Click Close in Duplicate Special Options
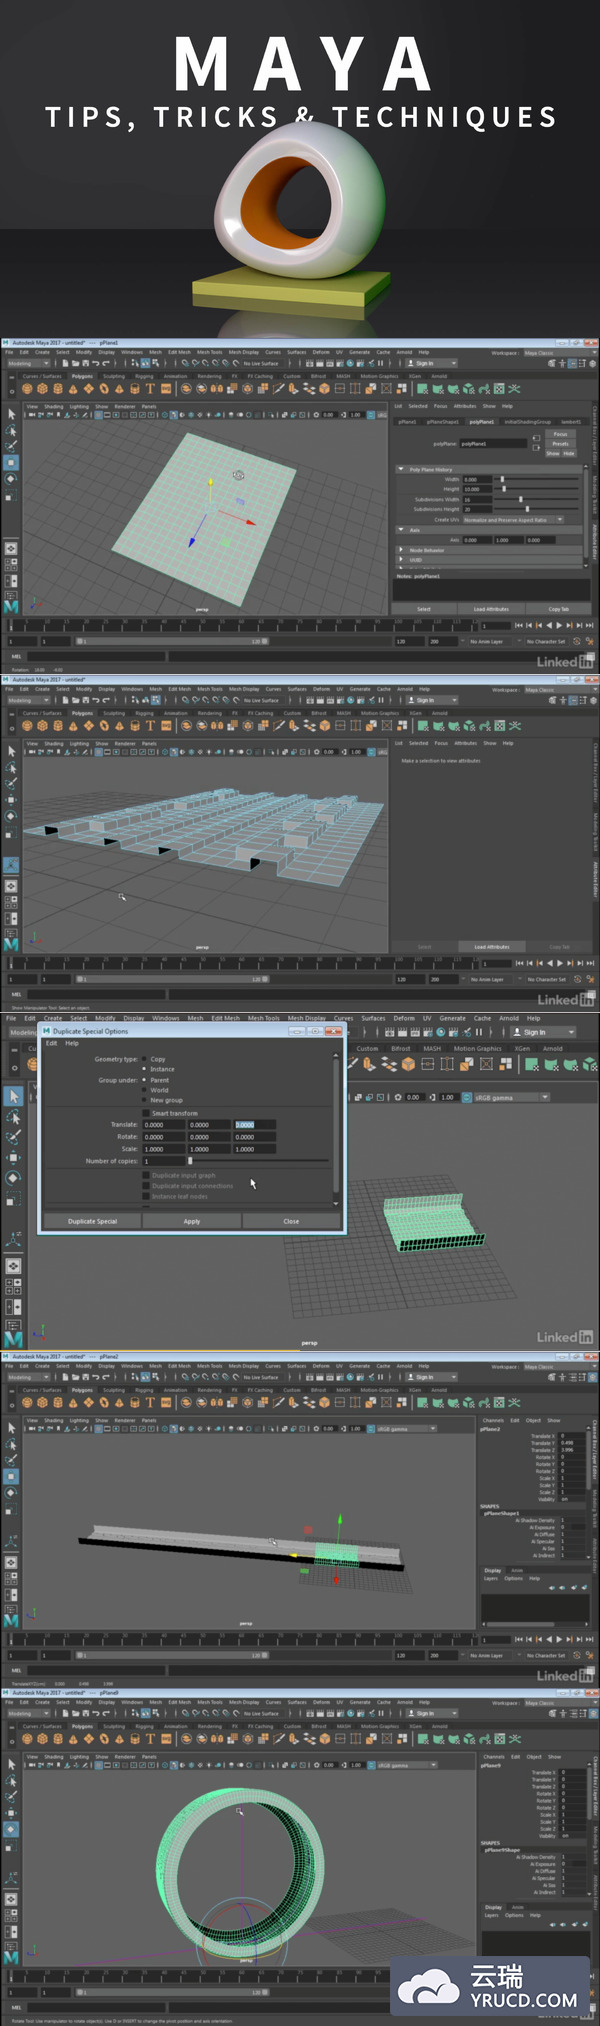The image size is (600, 2026). click(x=291, y=1221)
